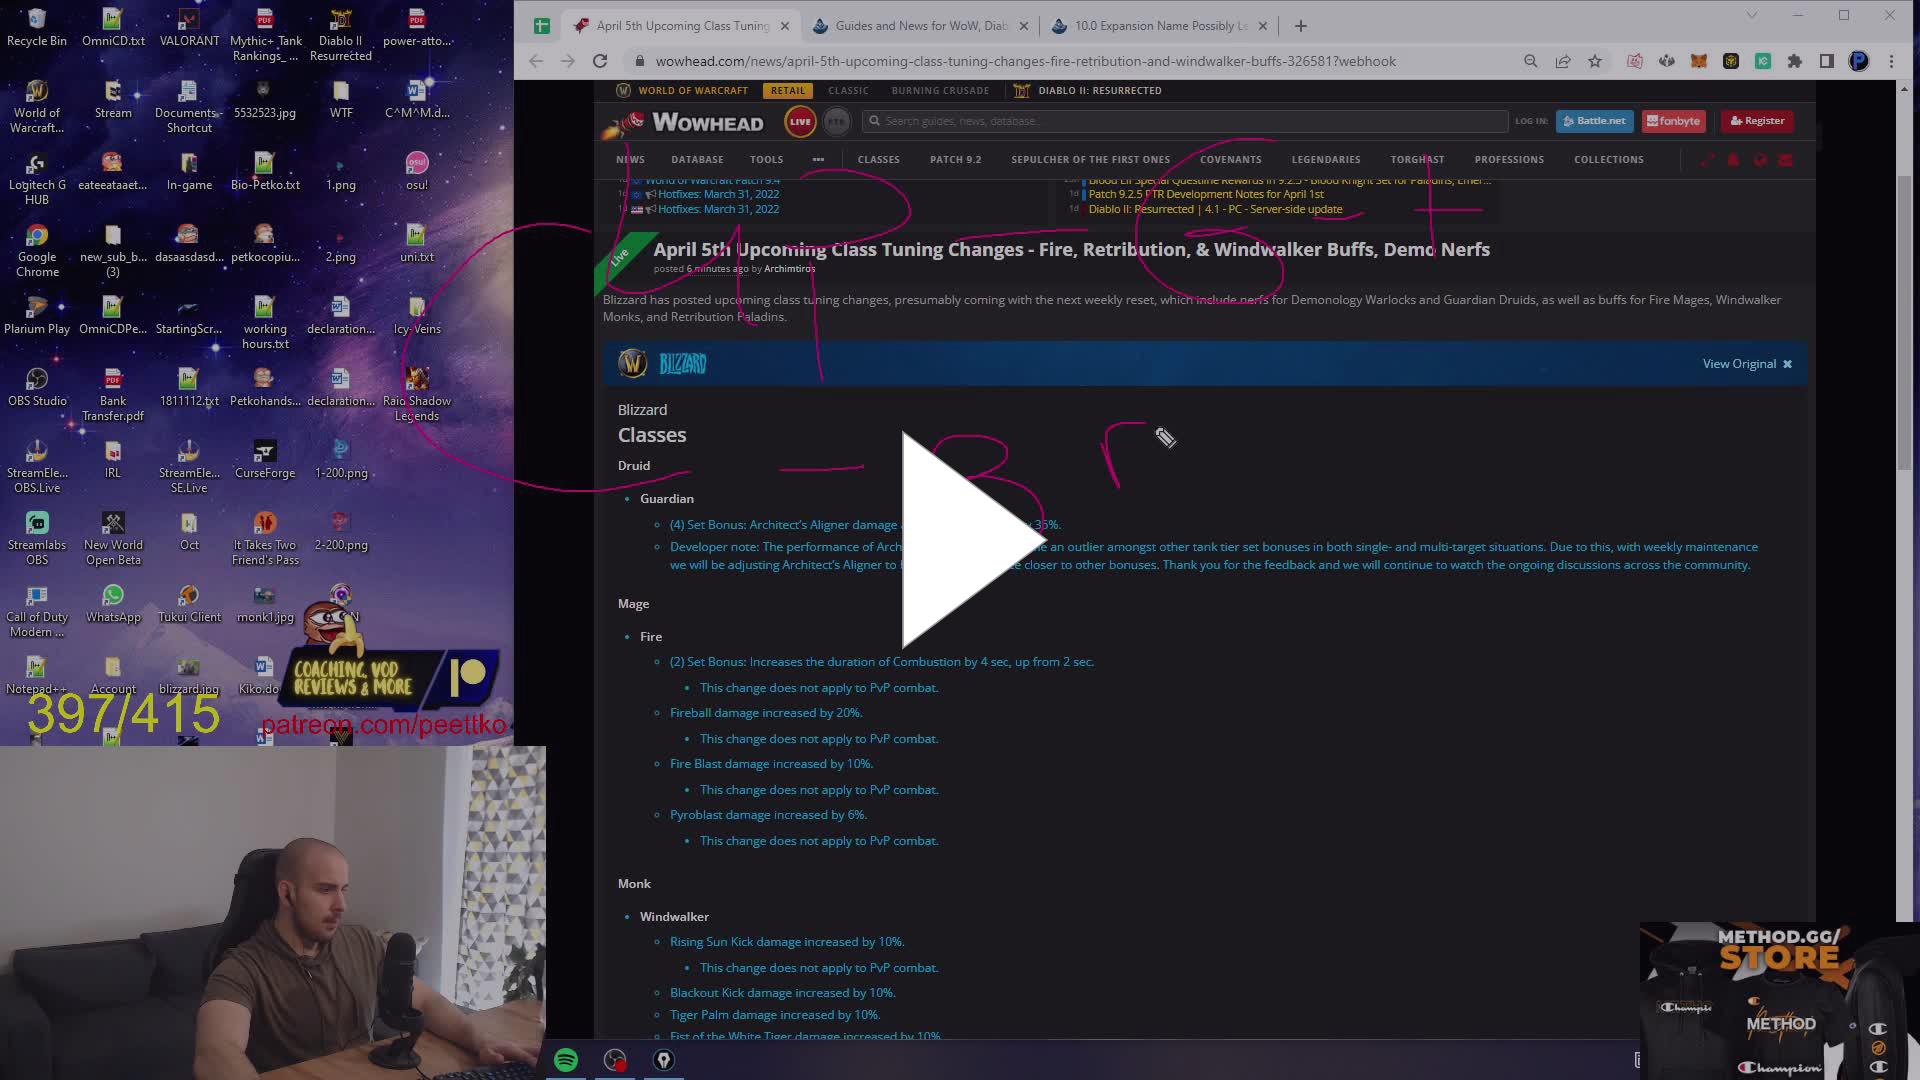The width and height of the screenshot is (1920, 1080).
Task: Reload the Wowhead page
Action: 600,61
